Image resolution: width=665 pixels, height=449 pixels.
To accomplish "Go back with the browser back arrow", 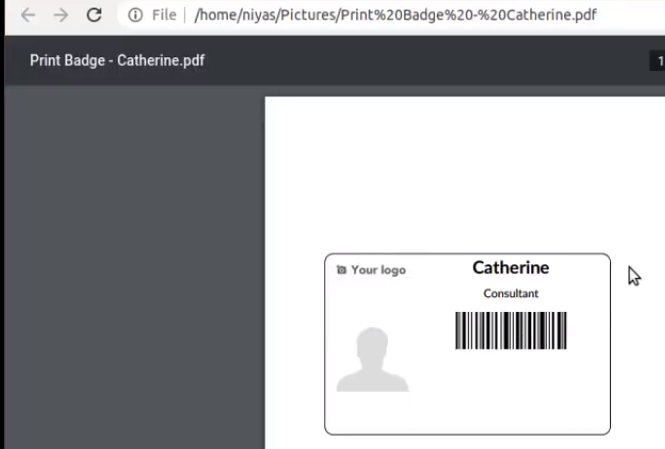I will tap(28, 15).
